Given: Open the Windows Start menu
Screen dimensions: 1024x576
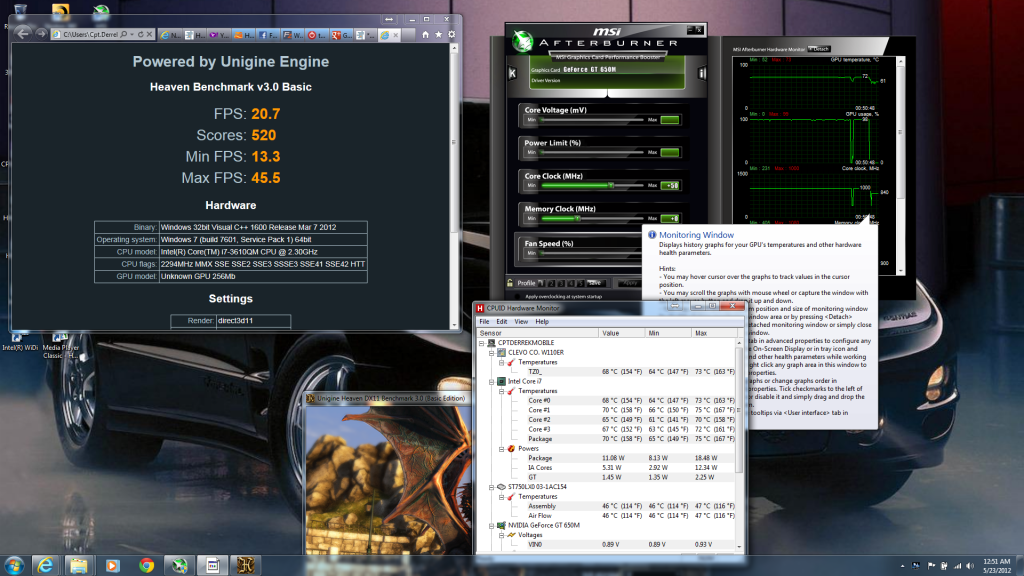Looking at the screenshot, I should pos(14,565).
